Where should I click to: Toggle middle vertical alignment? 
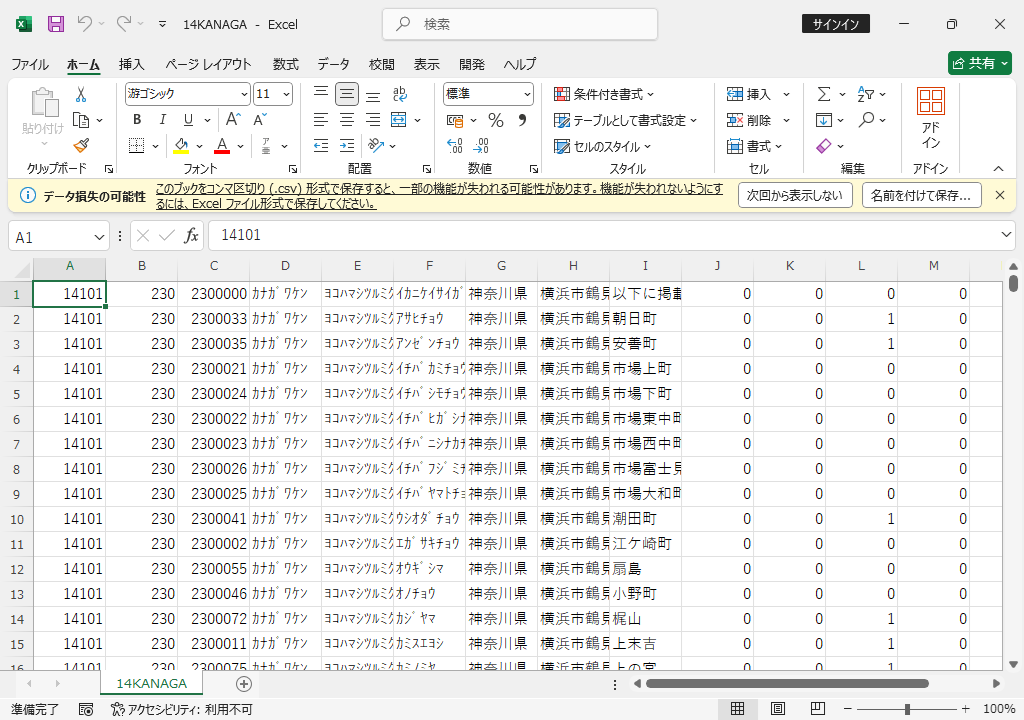click(x=347, y=94)
